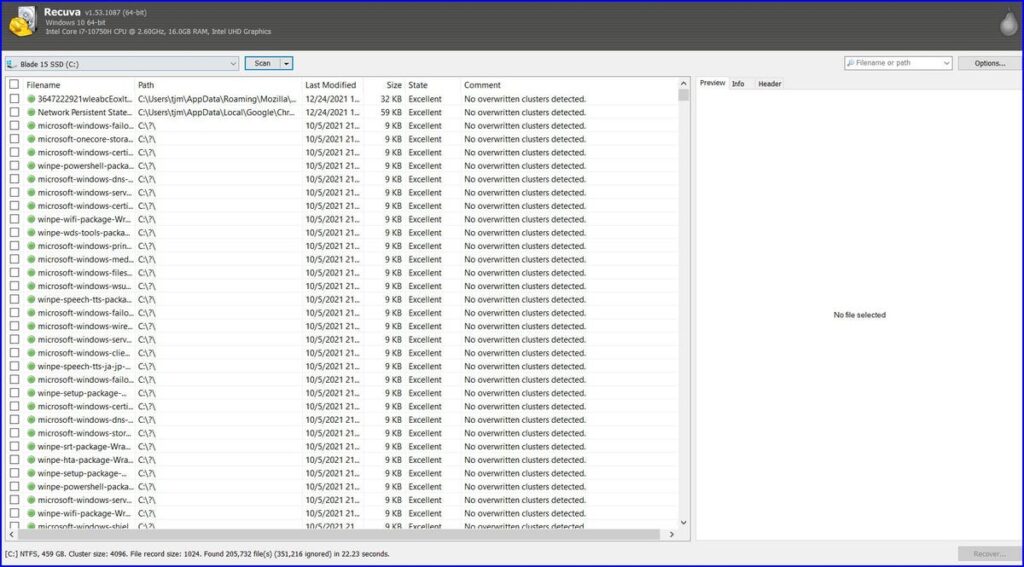Image resolution: width=1024 pixels, height=567 pixels.
Task: Click the Recover... button
Action: point(989,554)
